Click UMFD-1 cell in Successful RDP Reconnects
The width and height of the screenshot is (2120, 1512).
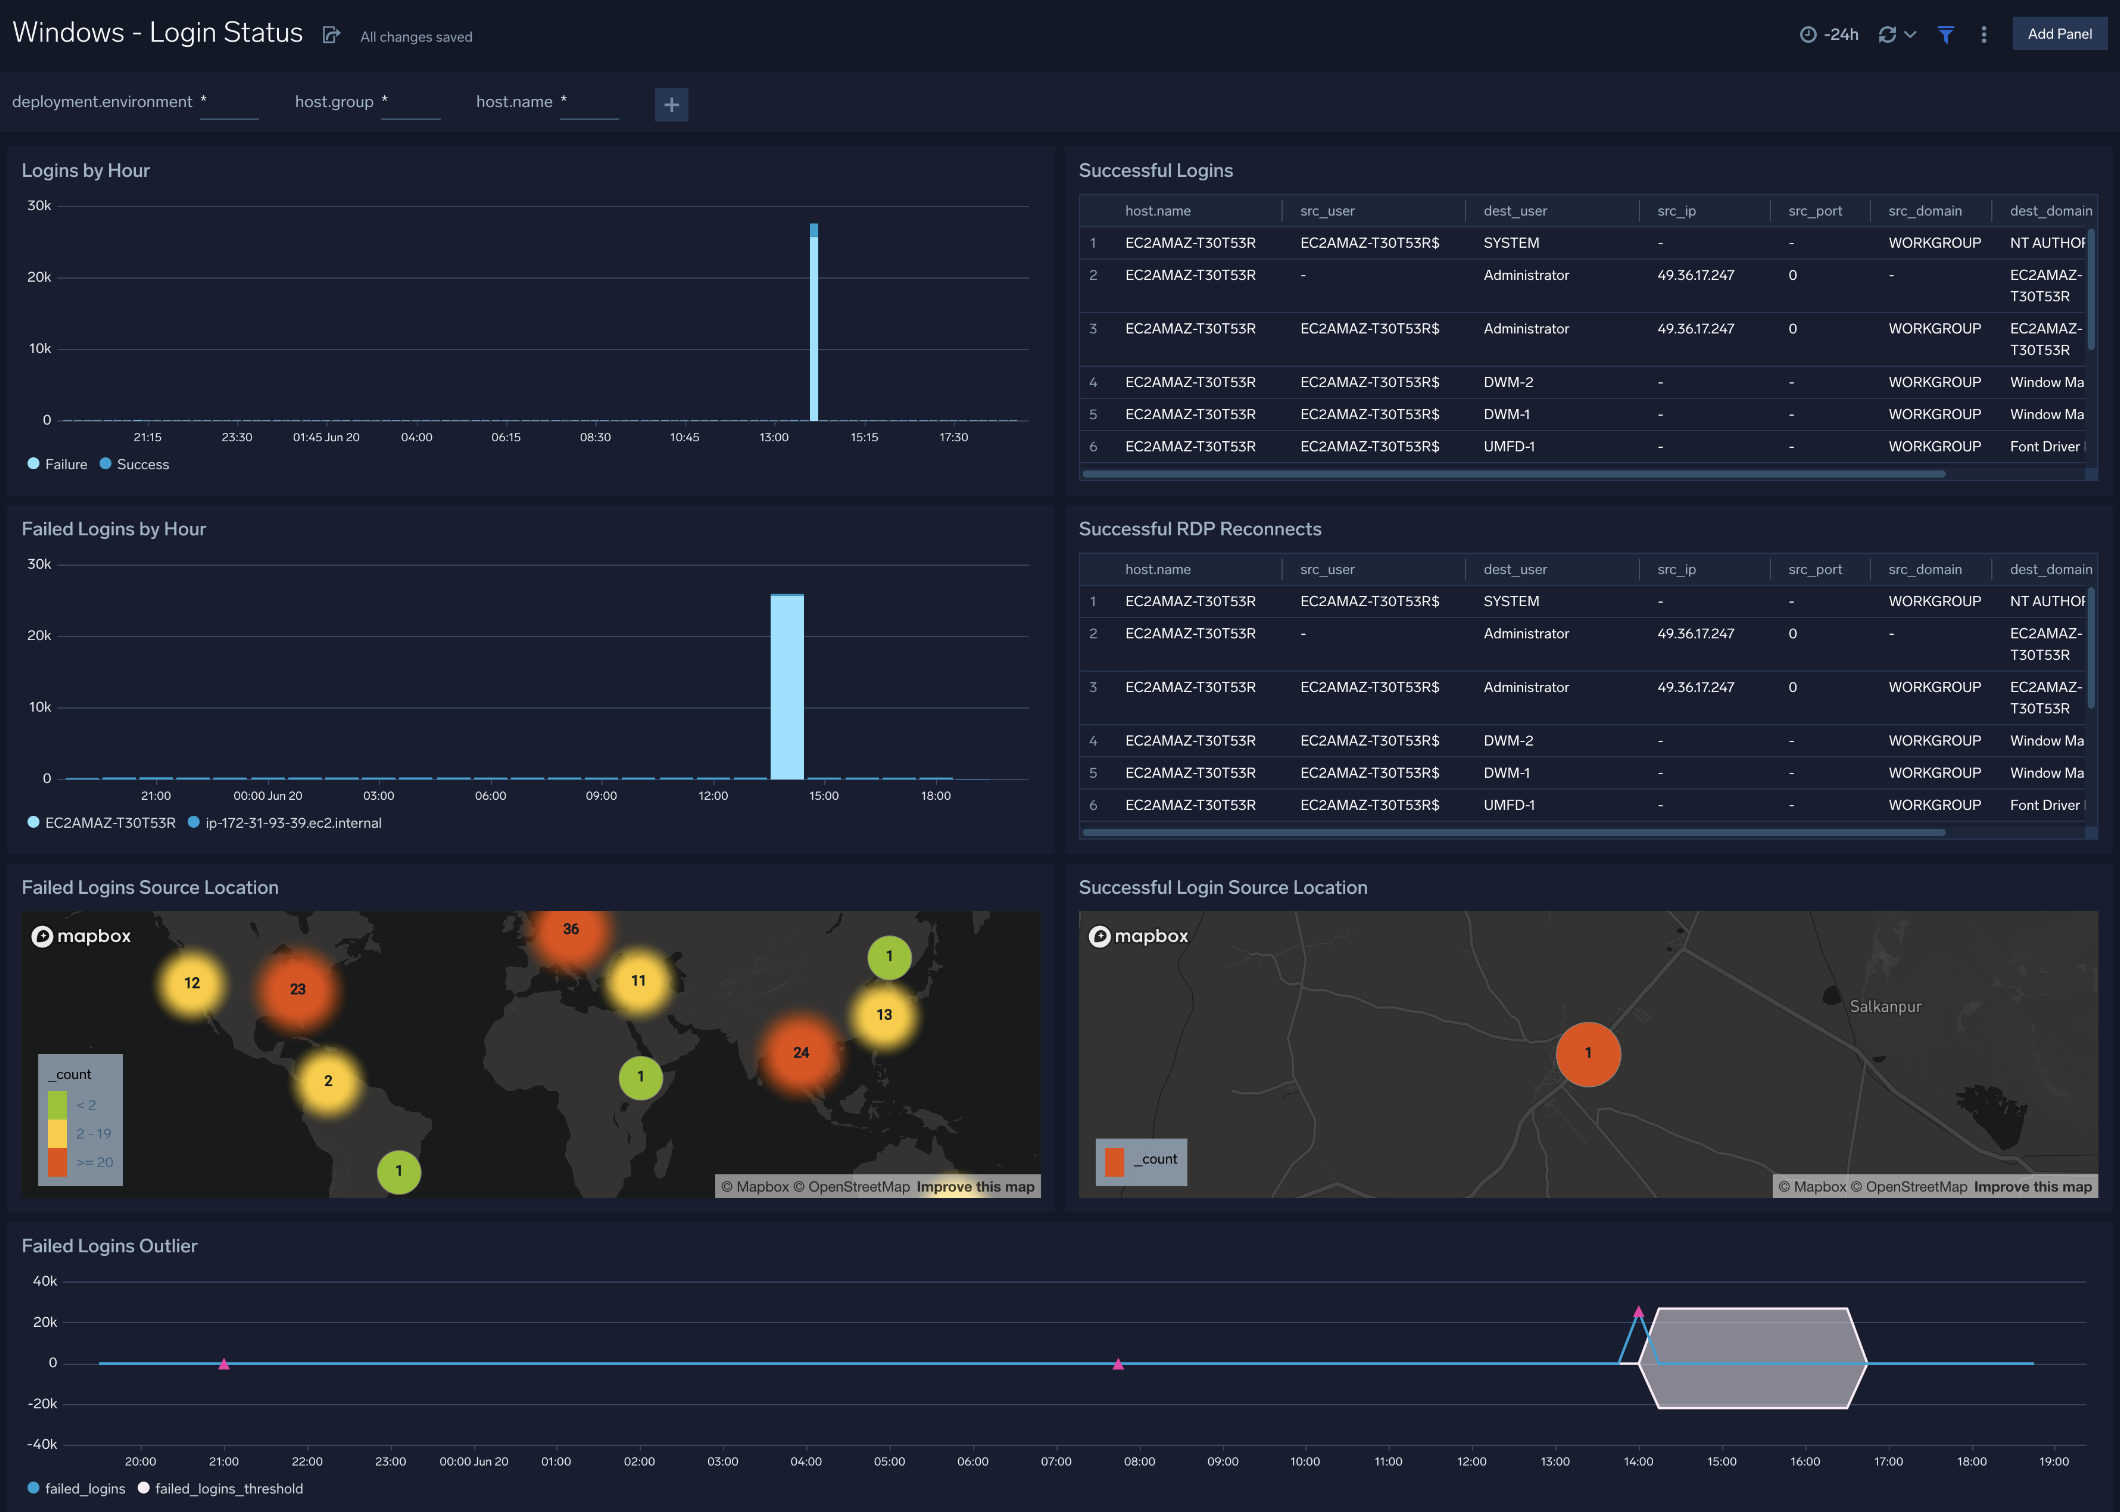[1509, 805]
